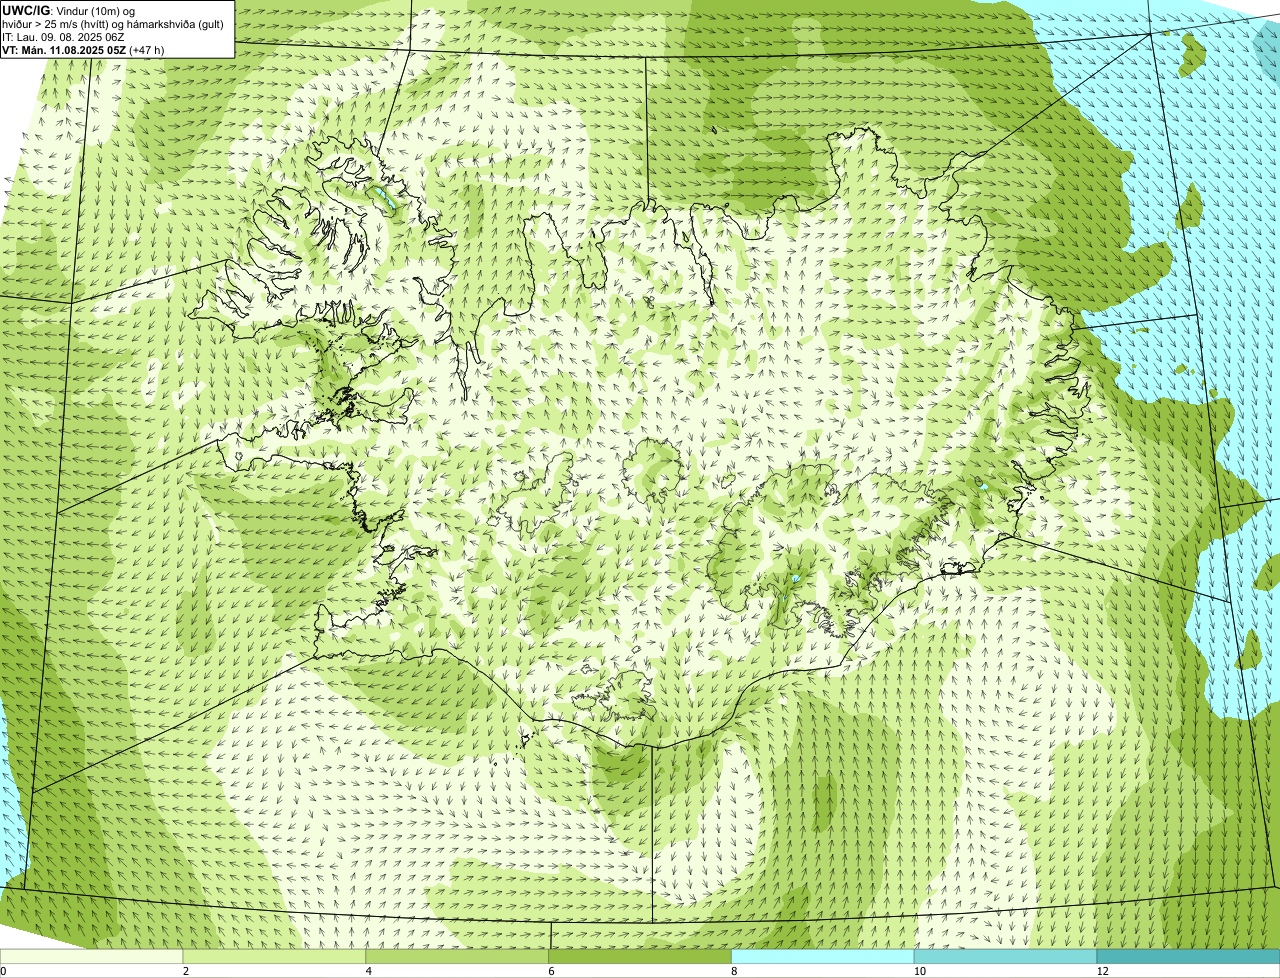Click the 10–12 m/s turquoise legend swatch
This screenshot has height=978, width=1280.
[1005, 956]
